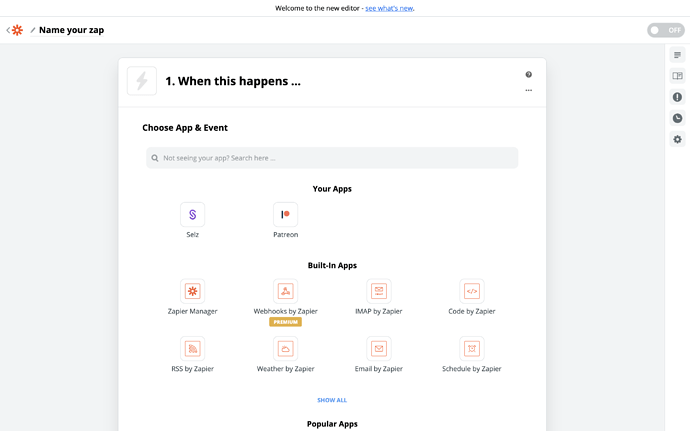Select the Patreon app icon
The image size is (690, 431).
(285, 214)
